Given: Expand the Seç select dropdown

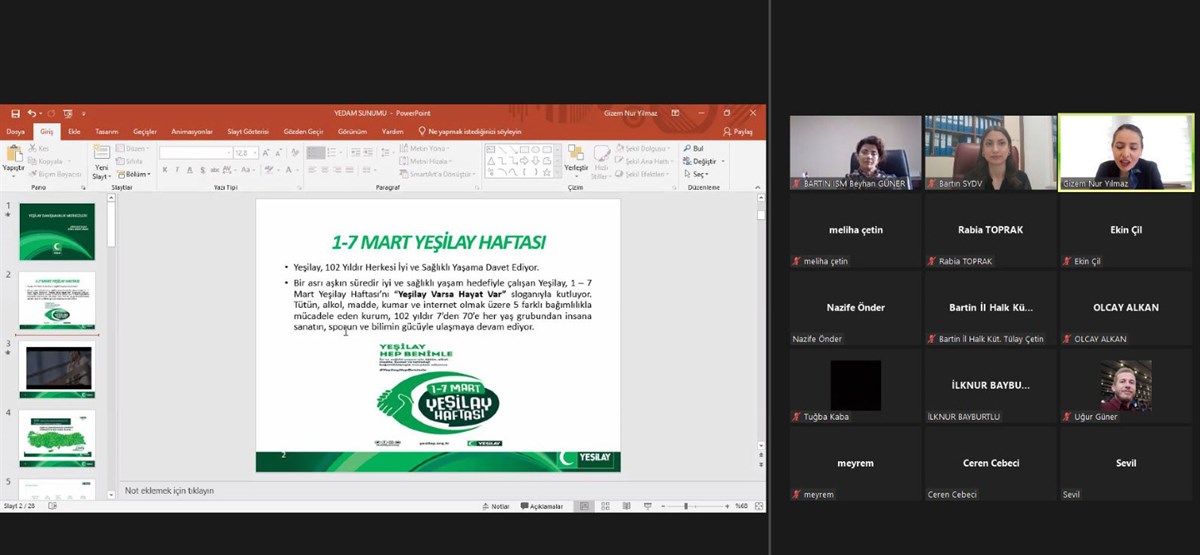Looking at the screenshot, I should [696, 174].
